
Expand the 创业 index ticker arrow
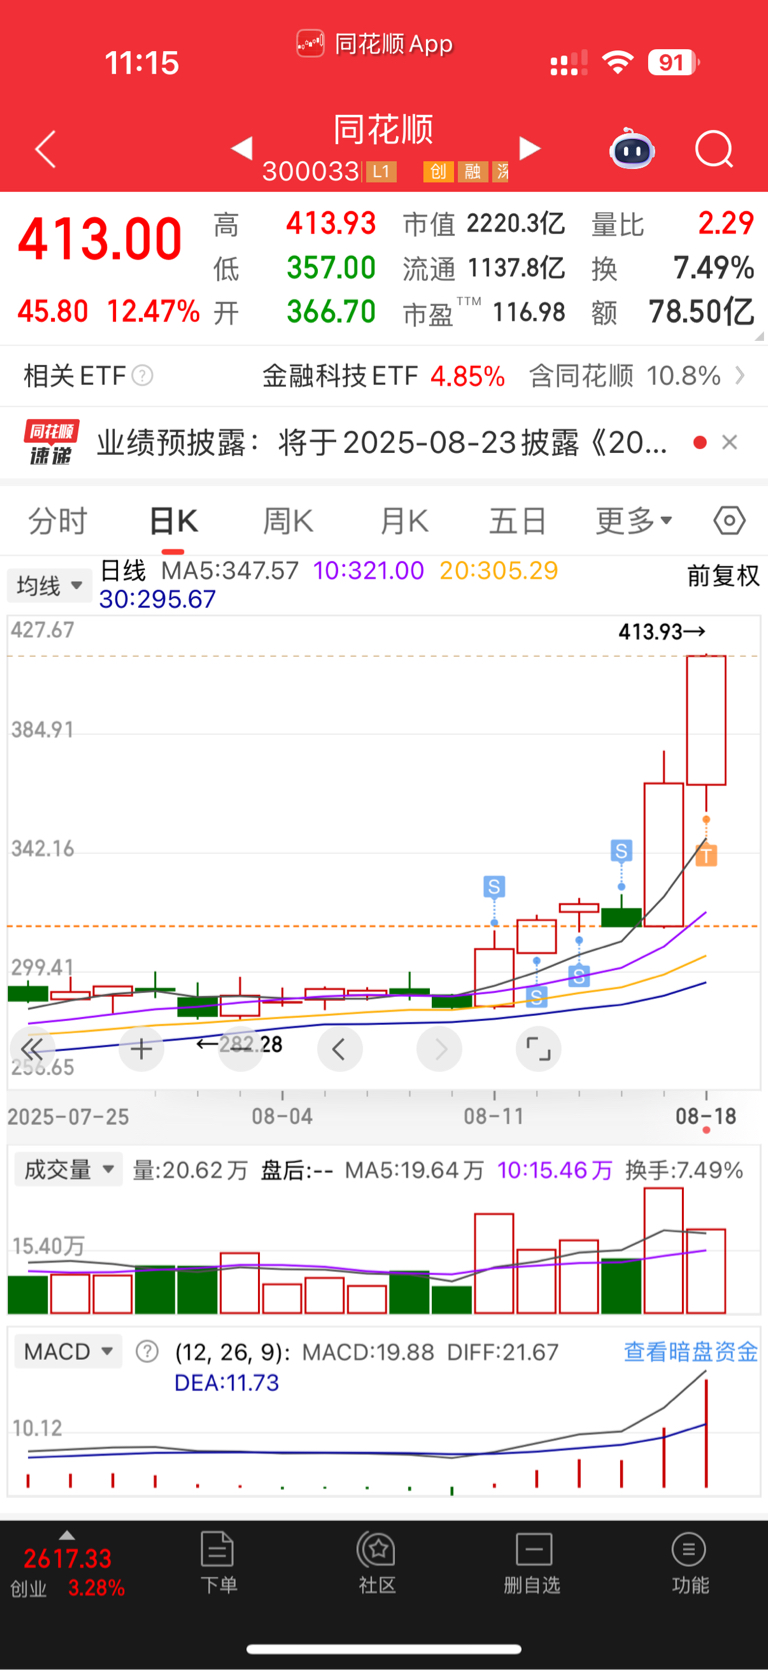67,1535
